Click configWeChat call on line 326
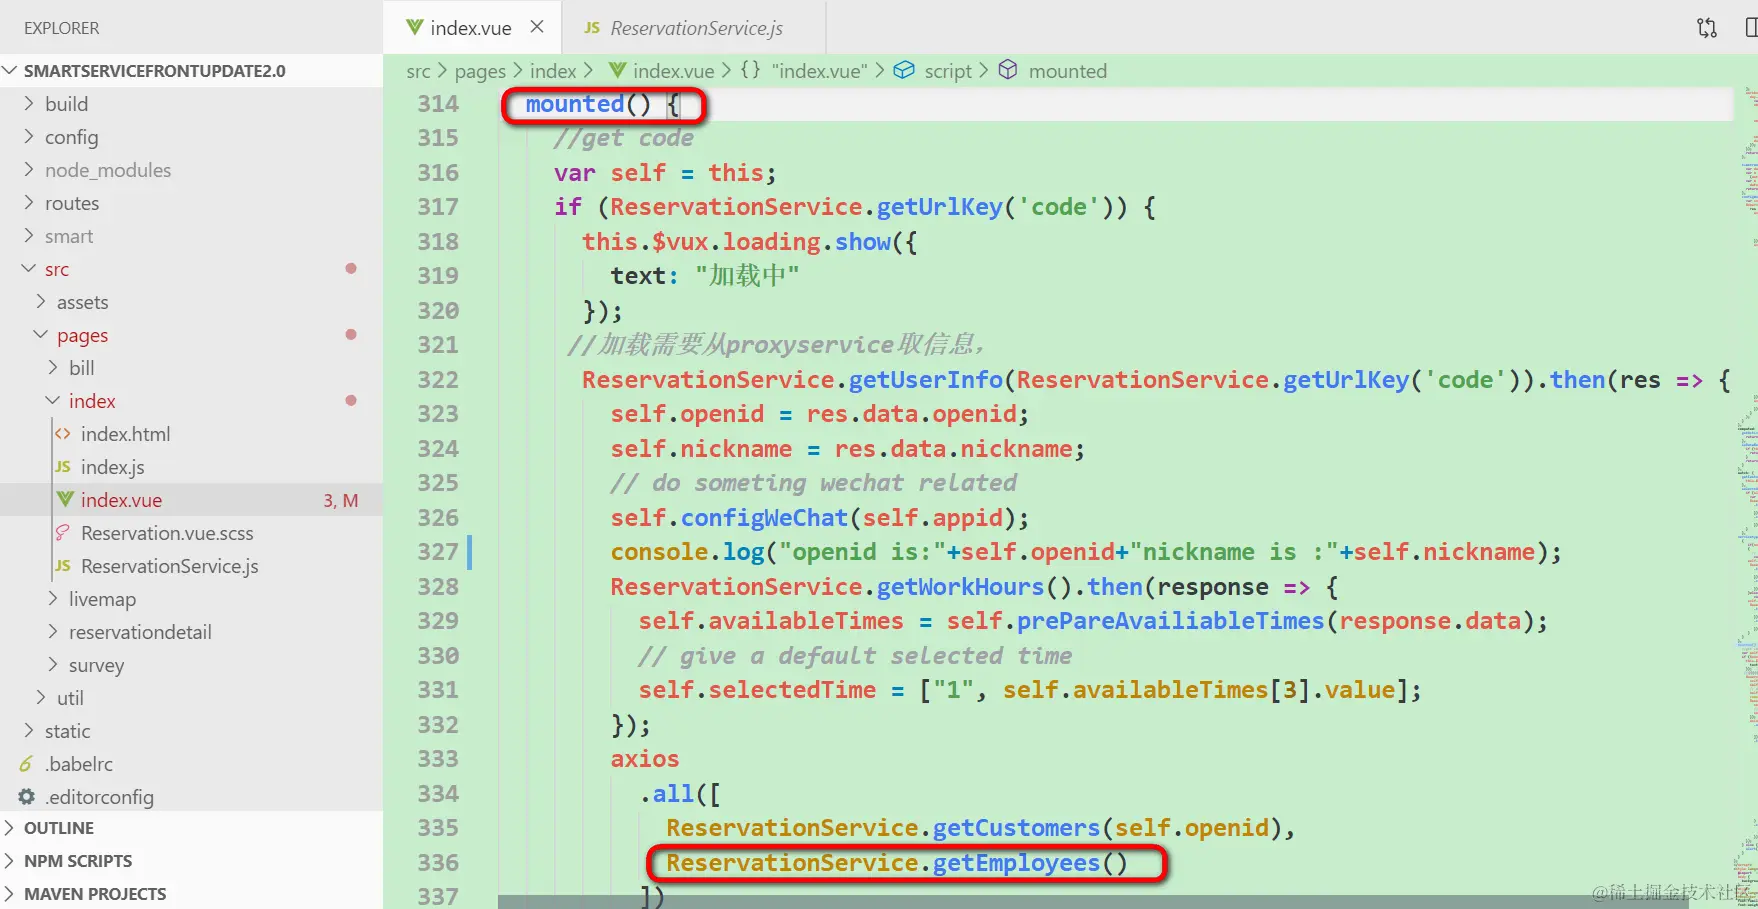This screenshot has width=1758, height=909. pyautogui.click(x=764, y=518)
